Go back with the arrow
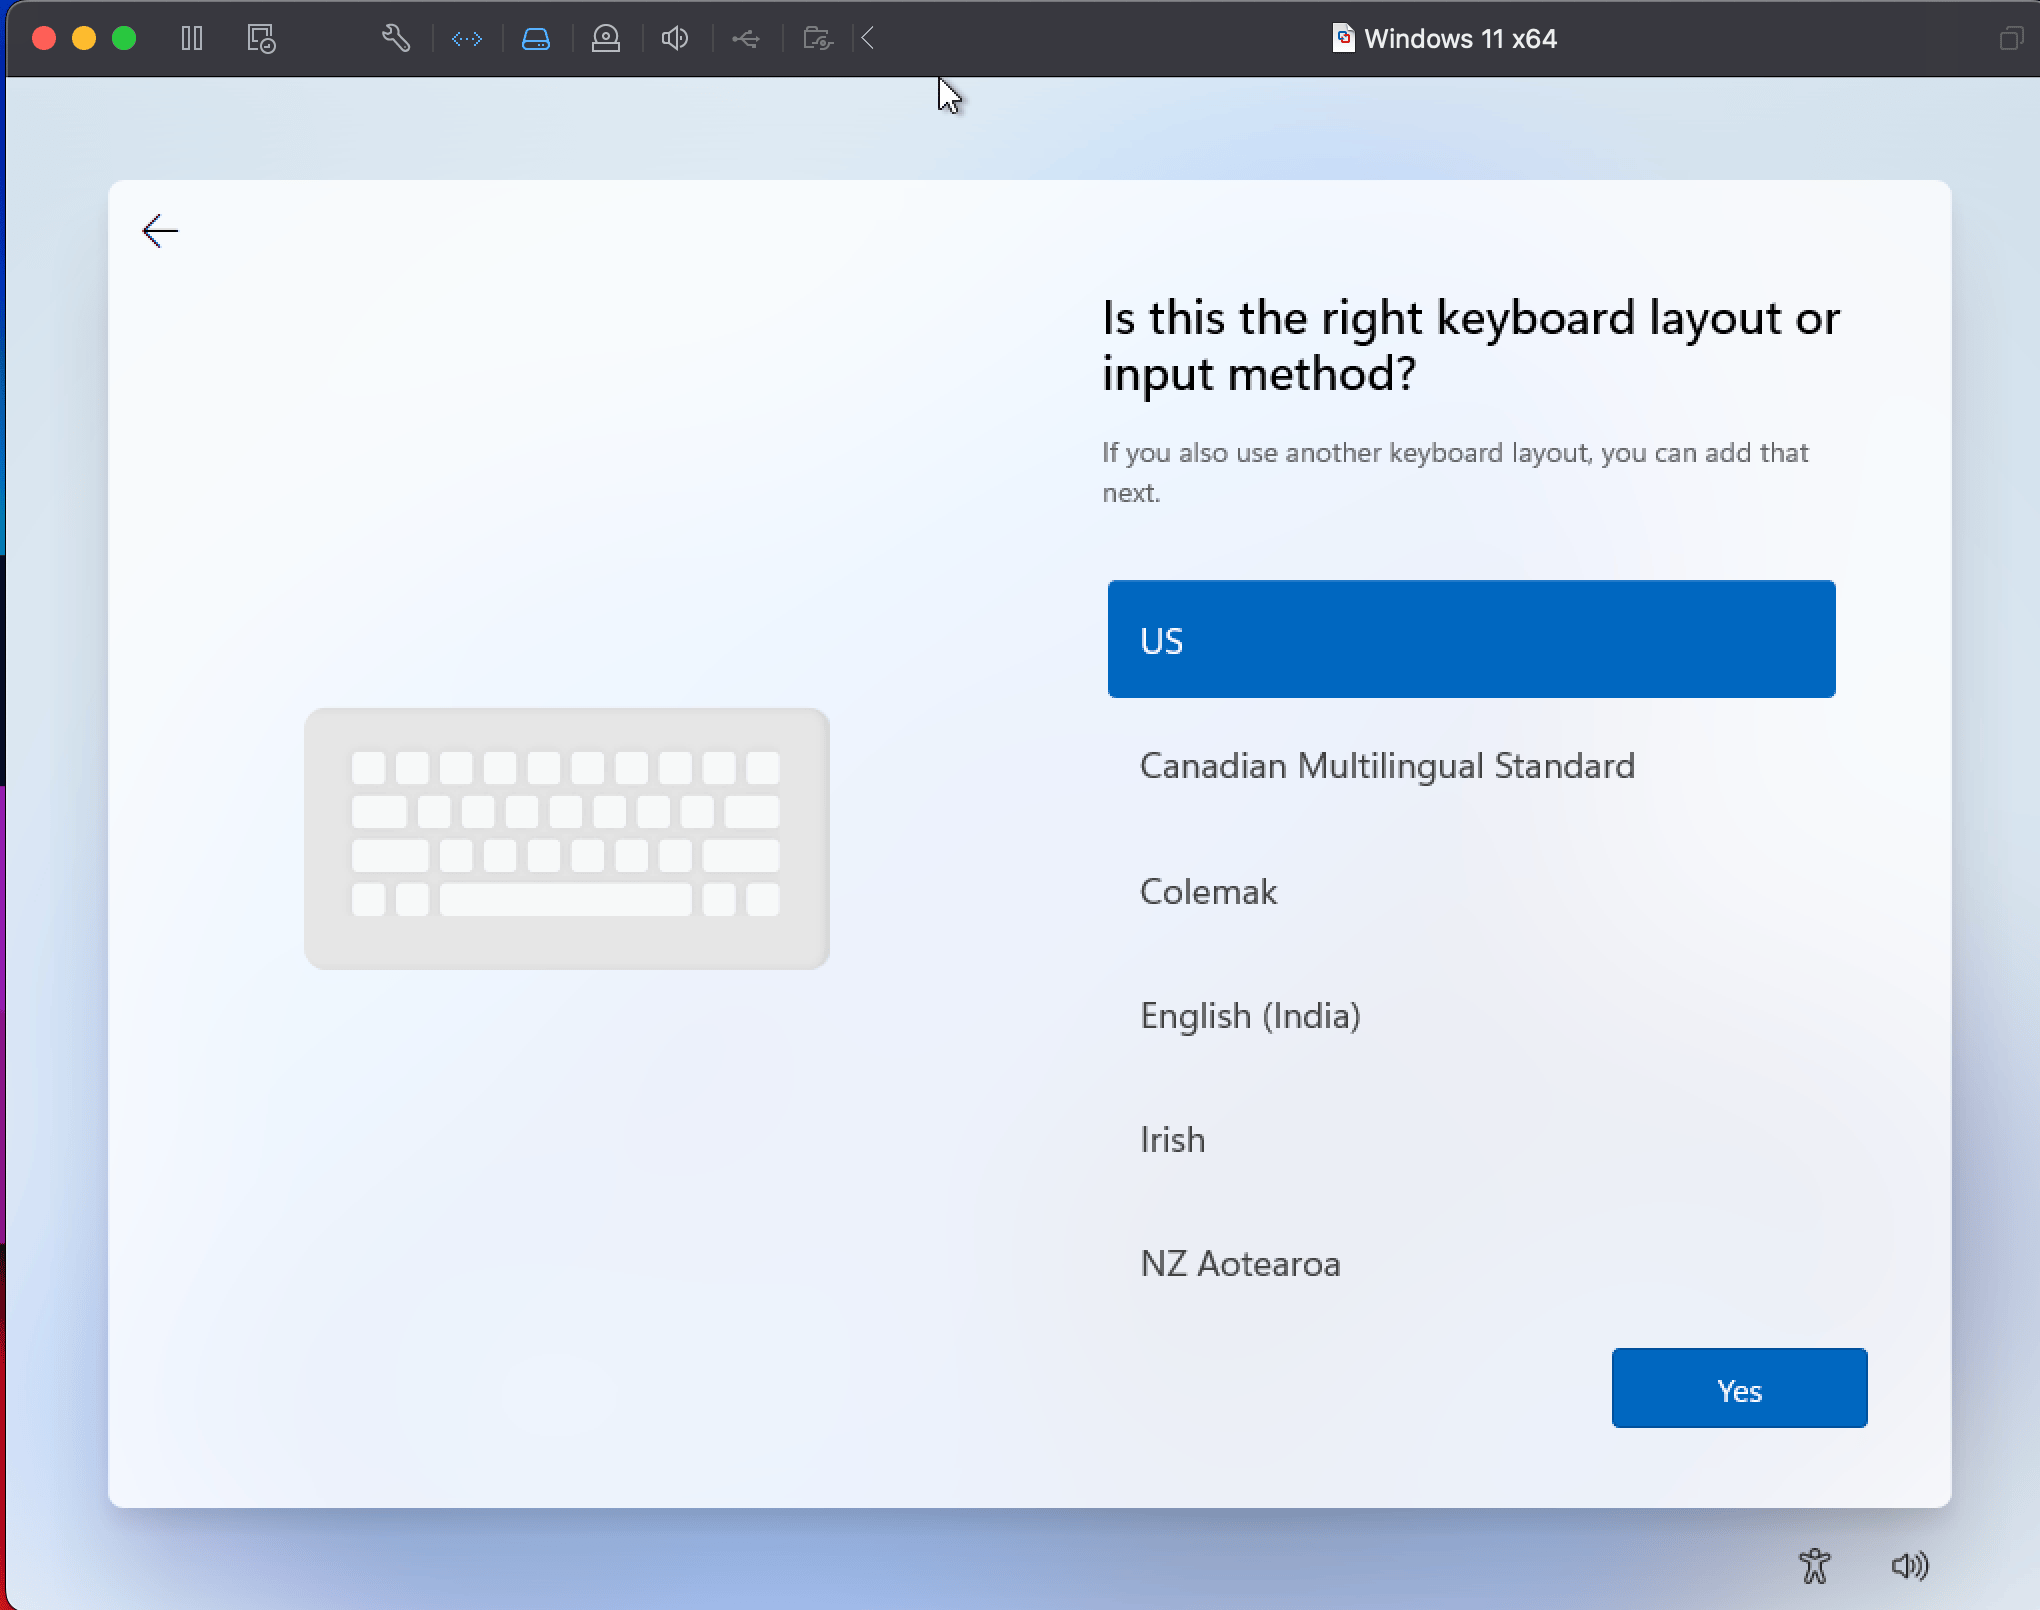The width and height of the screenshot is (2040, 1610). [160, 231]
